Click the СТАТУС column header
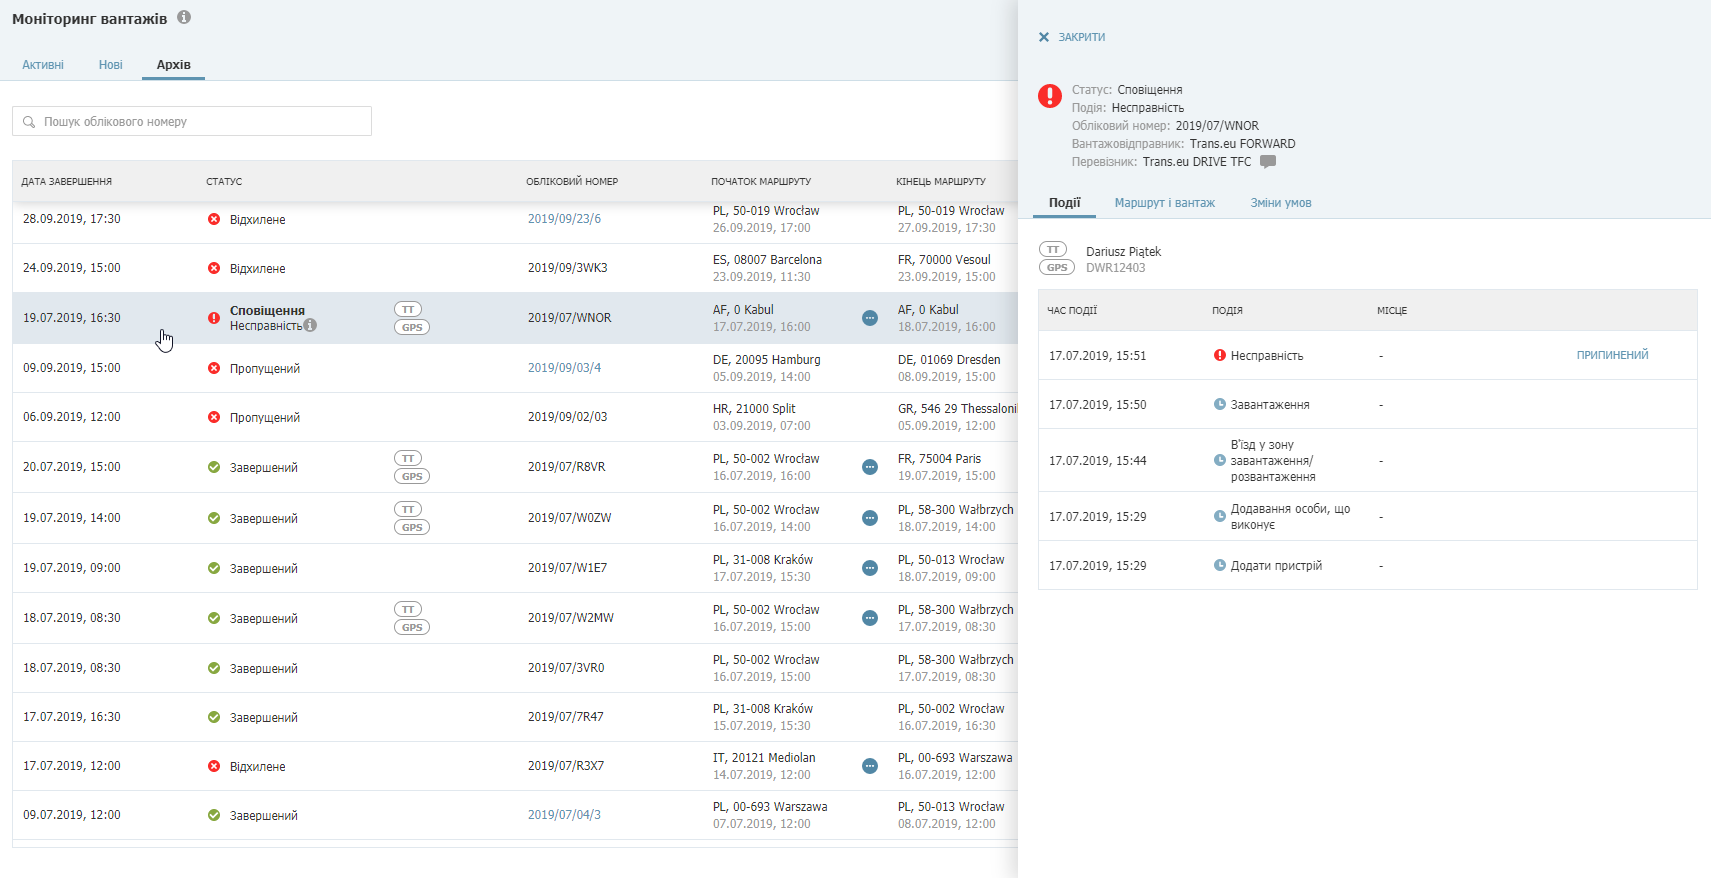The width and height of the screenshot is (1711, 878). pyautogui.click(x=224, y=182)
